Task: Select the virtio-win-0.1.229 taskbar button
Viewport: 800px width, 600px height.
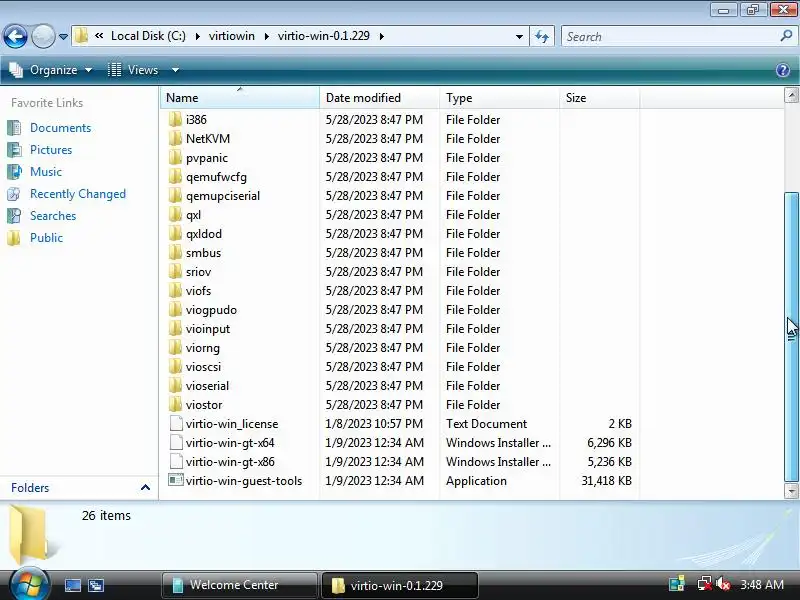Action: 400,585
